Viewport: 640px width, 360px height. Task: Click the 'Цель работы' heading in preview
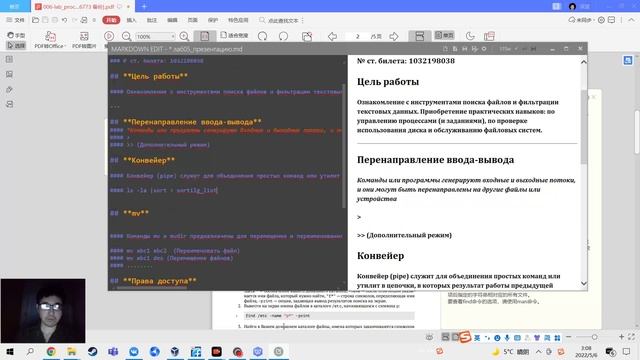[x=388, y=82]
